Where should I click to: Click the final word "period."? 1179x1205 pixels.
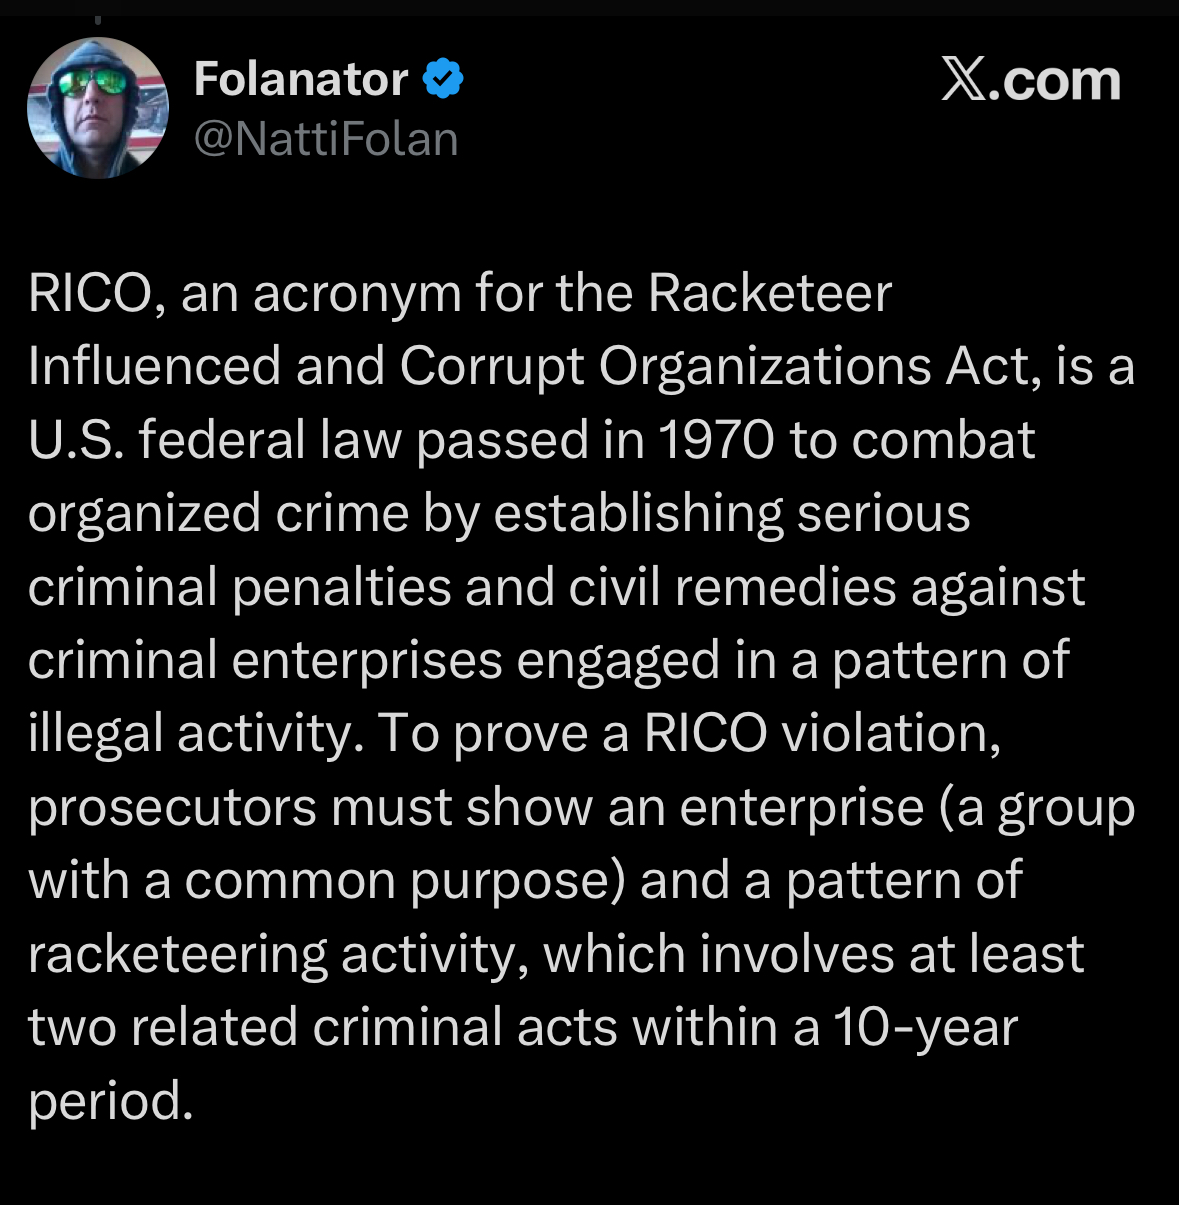click(110, 1102)
